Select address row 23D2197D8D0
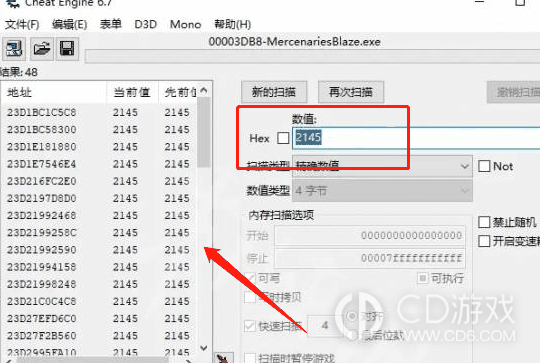 [x=99, y=198]
